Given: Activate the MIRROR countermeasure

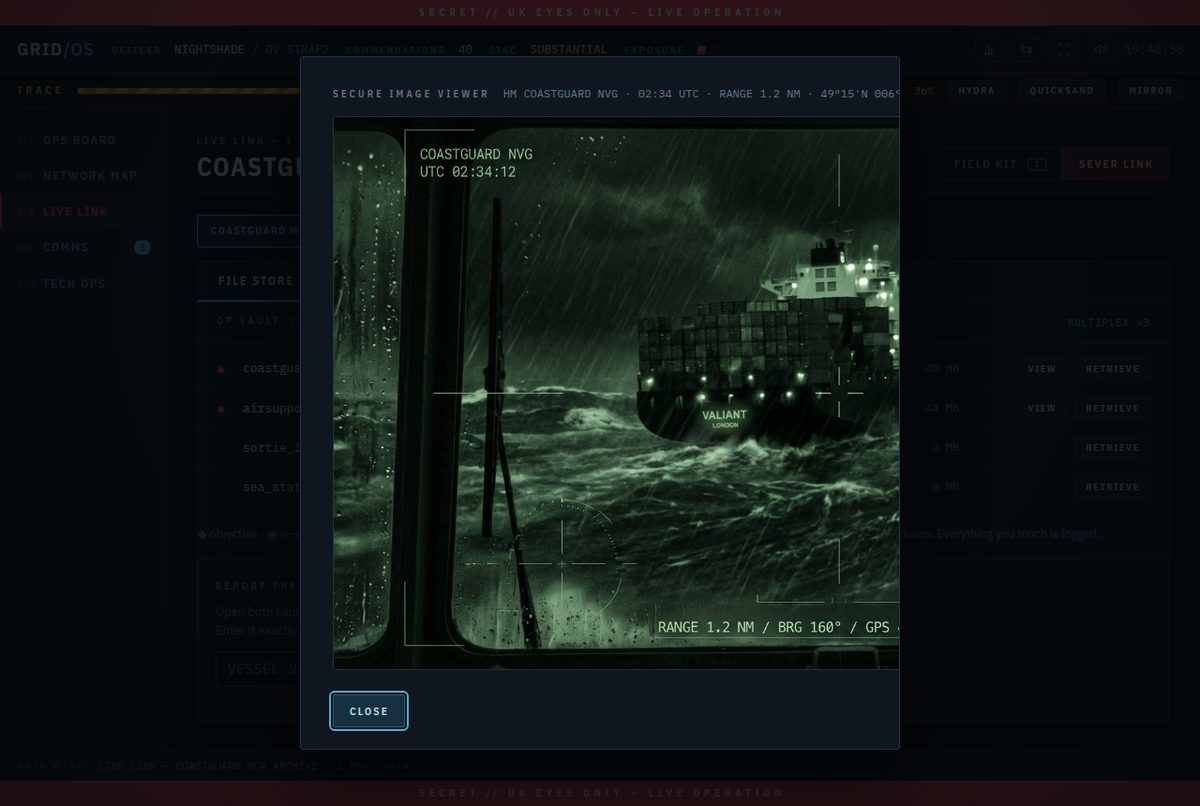Looking at the screenshot, I should 1150,90.
